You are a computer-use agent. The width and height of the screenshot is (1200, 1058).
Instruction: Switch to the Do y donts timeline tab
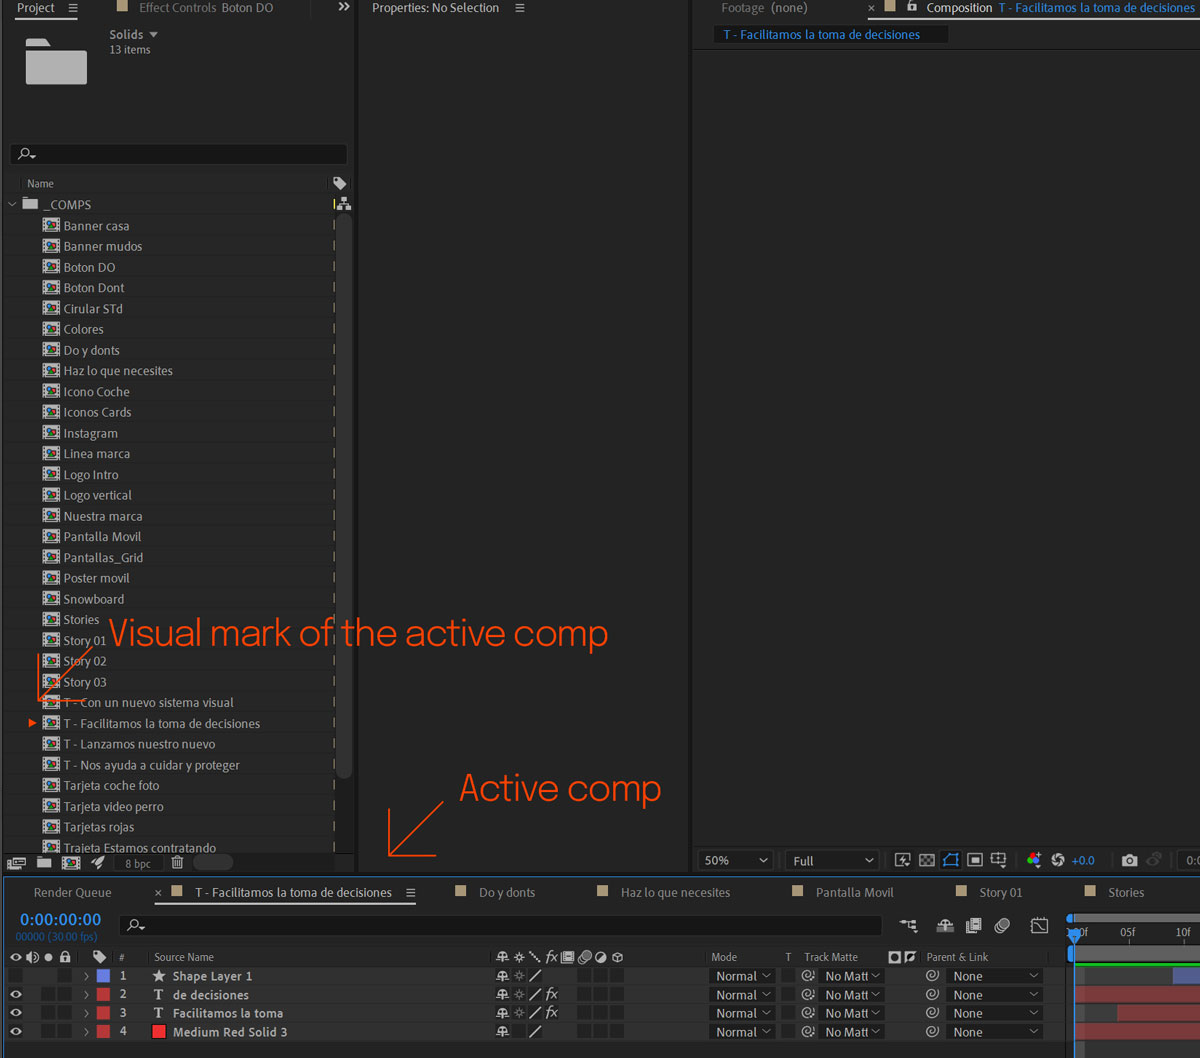509,891
